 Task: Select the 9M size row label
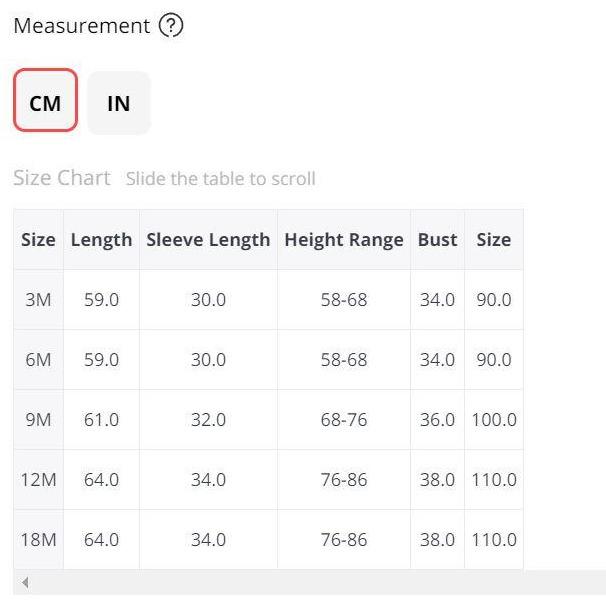[x=38, y=420]
